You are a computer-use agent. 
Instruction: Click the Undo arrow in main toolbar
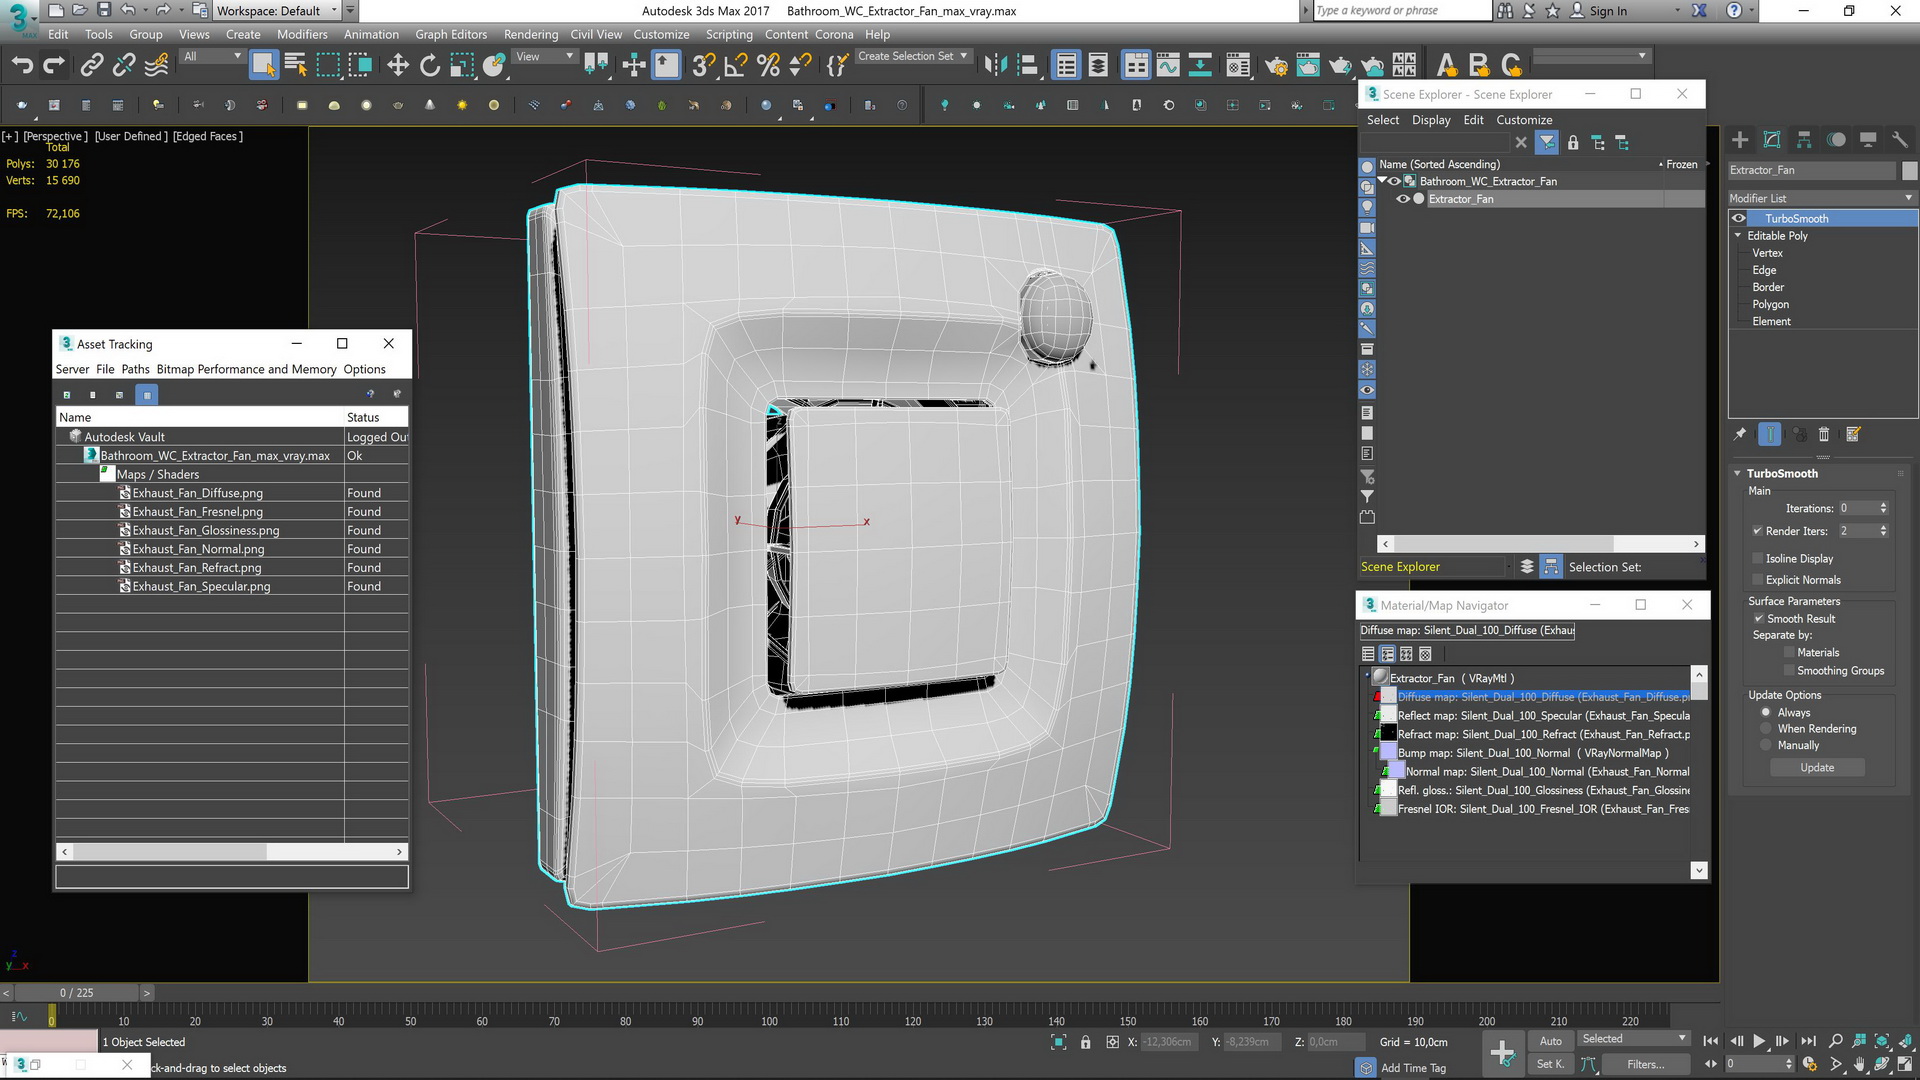click(22, 66)
